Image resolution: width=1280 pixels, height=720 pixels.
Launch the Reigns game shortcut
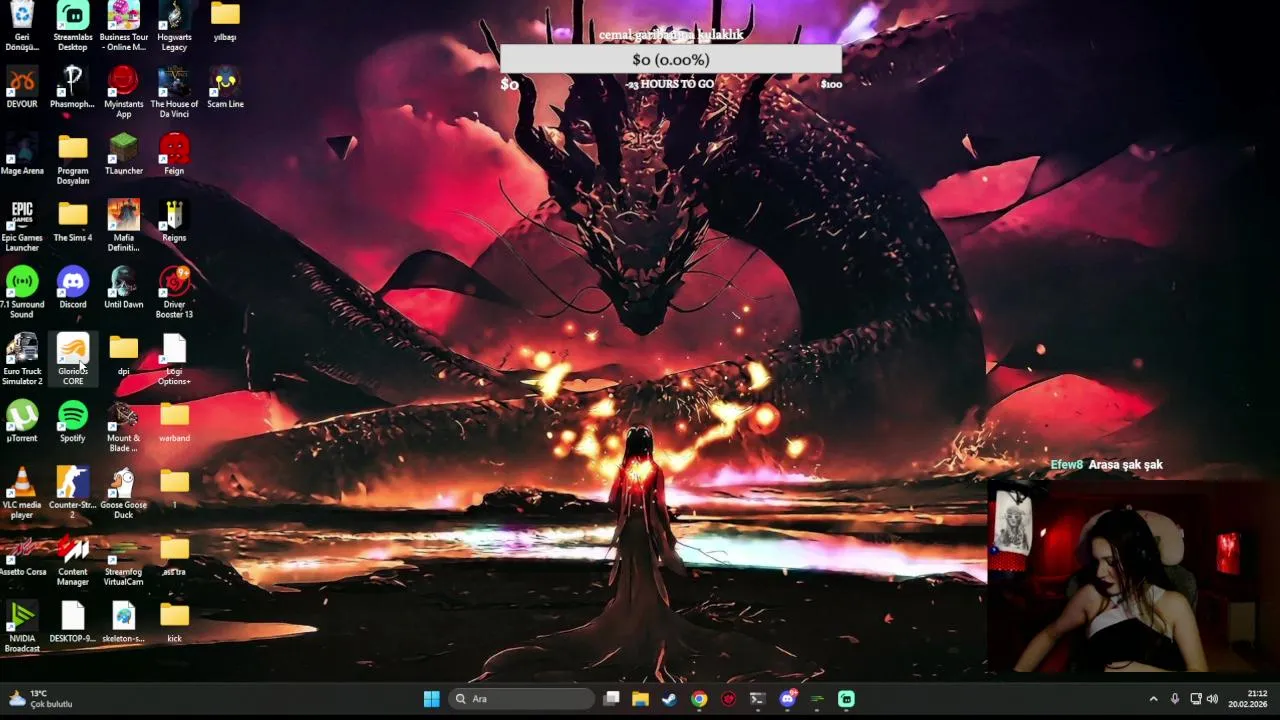pyautogui.click(x=174, y=221)
